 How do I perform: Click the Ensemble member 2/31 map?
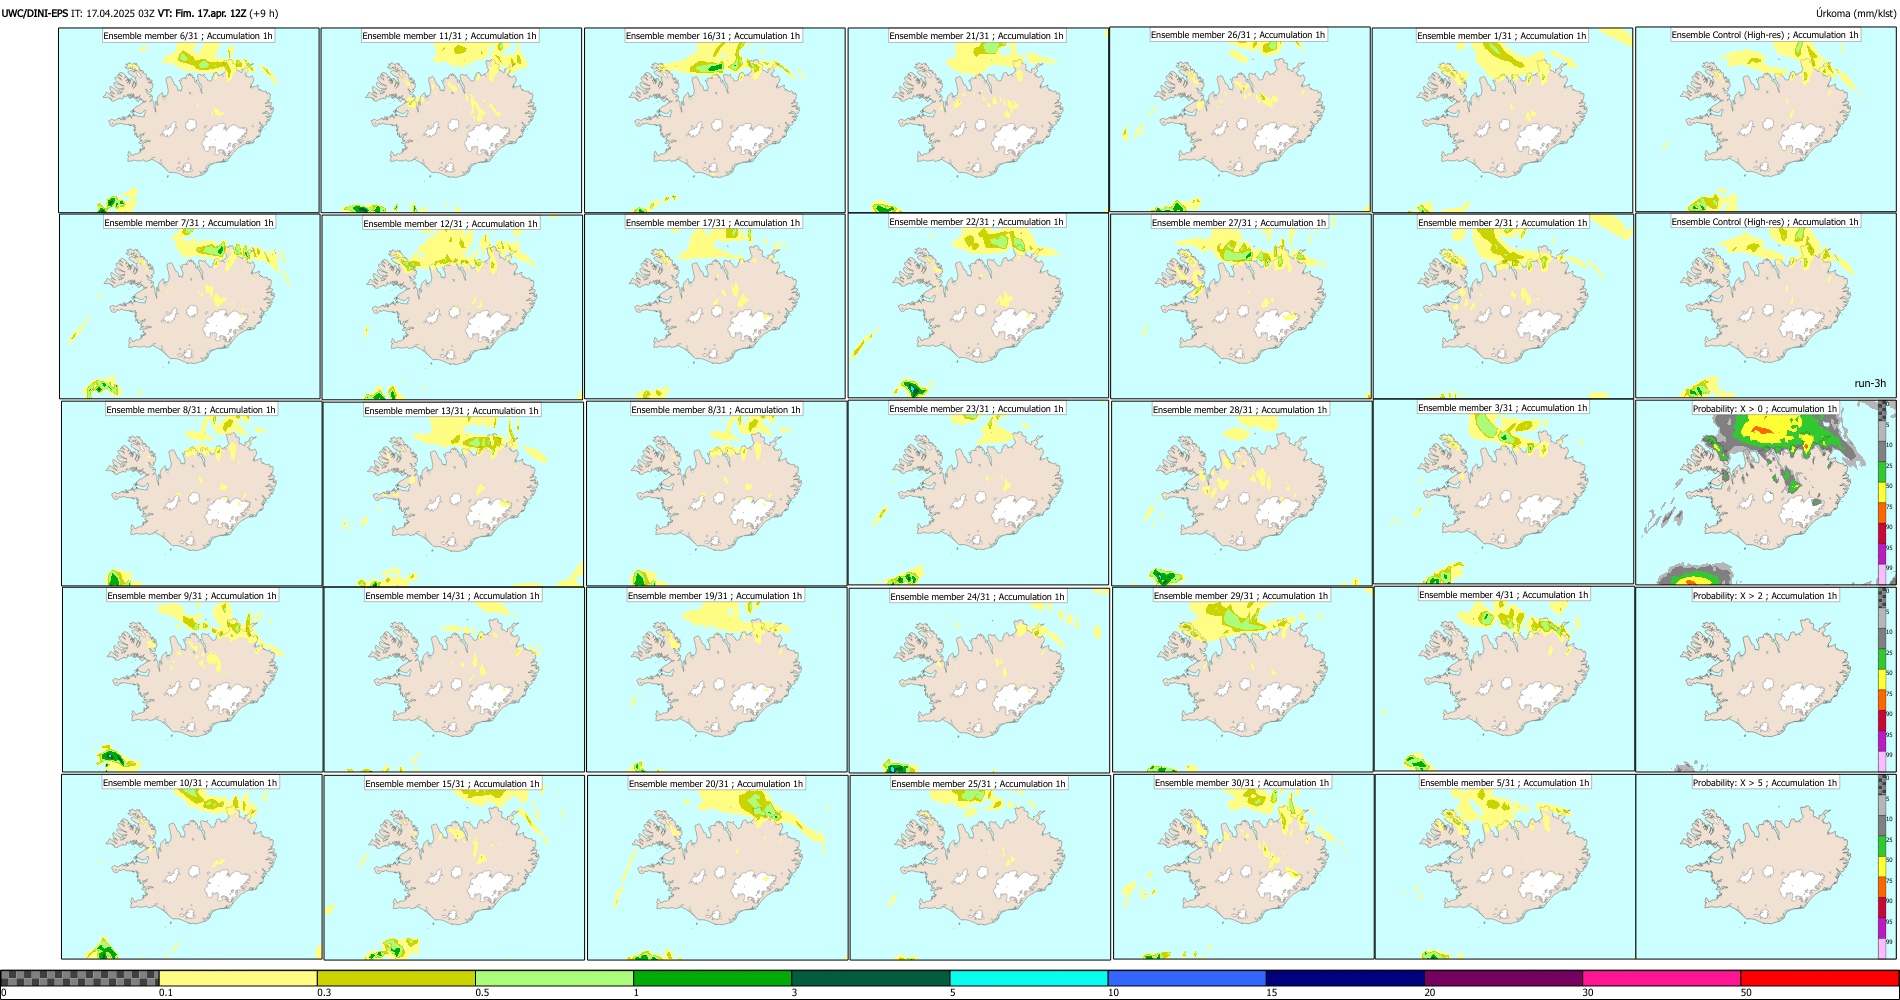click(x=1503, y=306)
